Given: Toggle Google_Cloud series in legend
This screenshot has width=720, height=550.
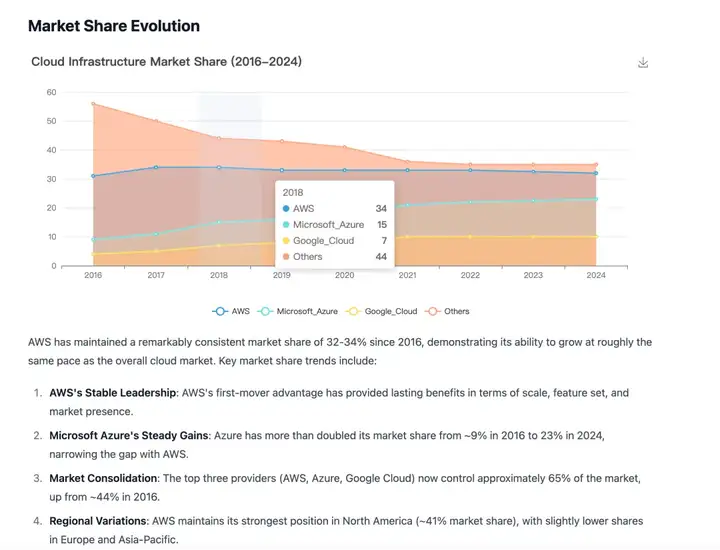Looking at the screenshot, I should click(x=382, y=311).
